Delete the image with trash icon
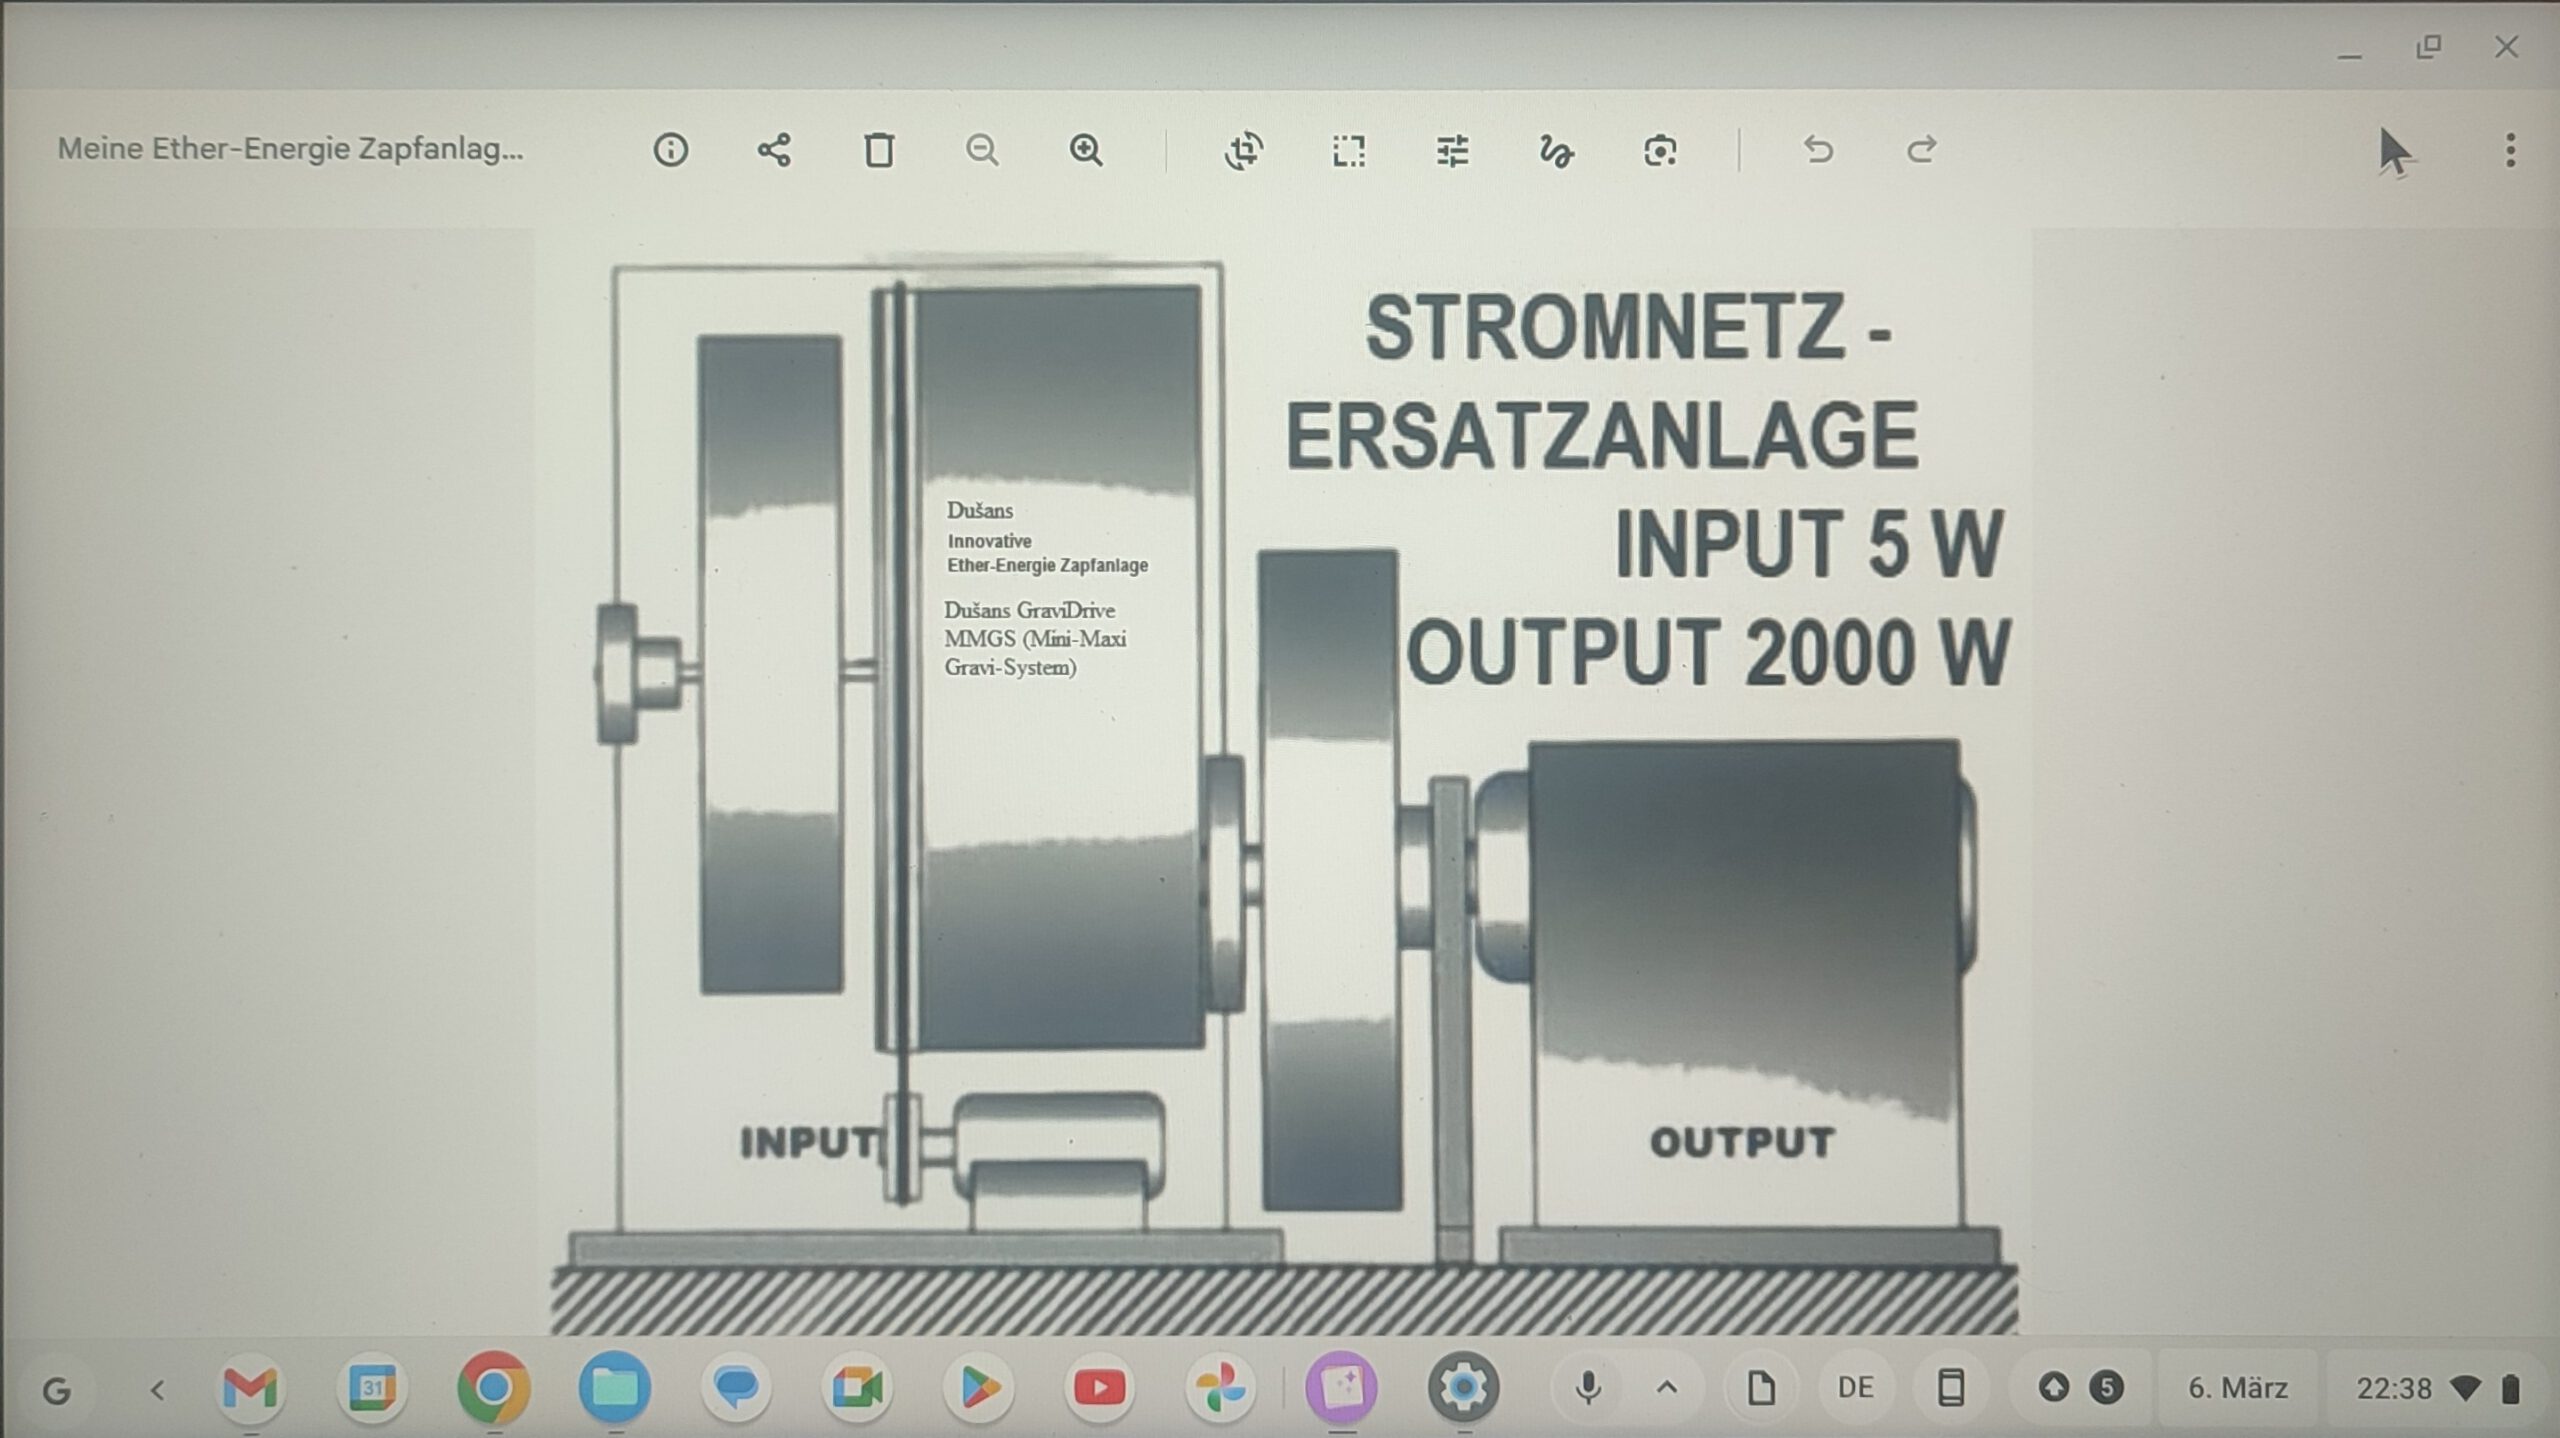The width and height of the screenshot is (2560, 1438). 878,150
